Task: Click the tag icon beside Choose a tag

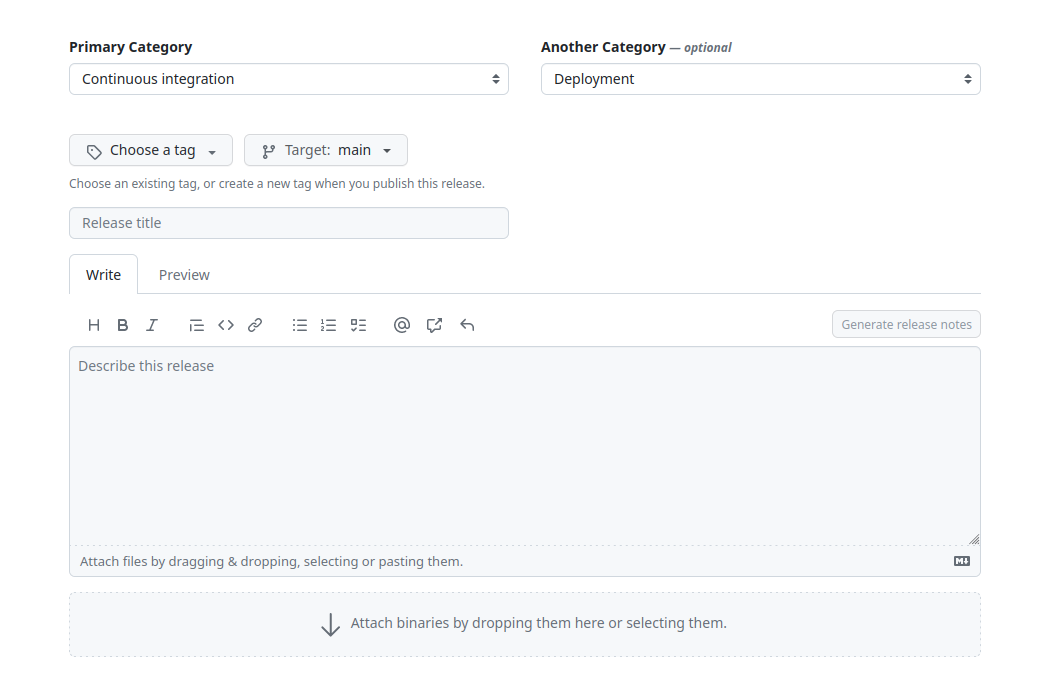Action: pyautogui.click(x=94, y=152)
